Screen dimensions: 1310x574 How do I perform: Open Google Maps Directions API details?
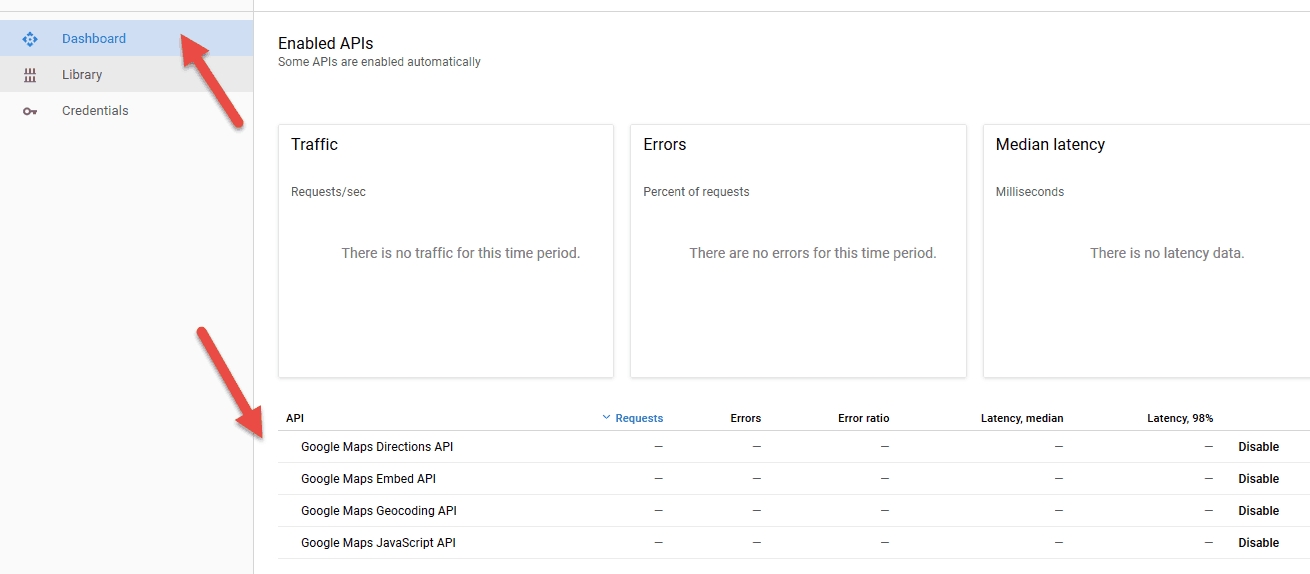(x=377, y=447)
